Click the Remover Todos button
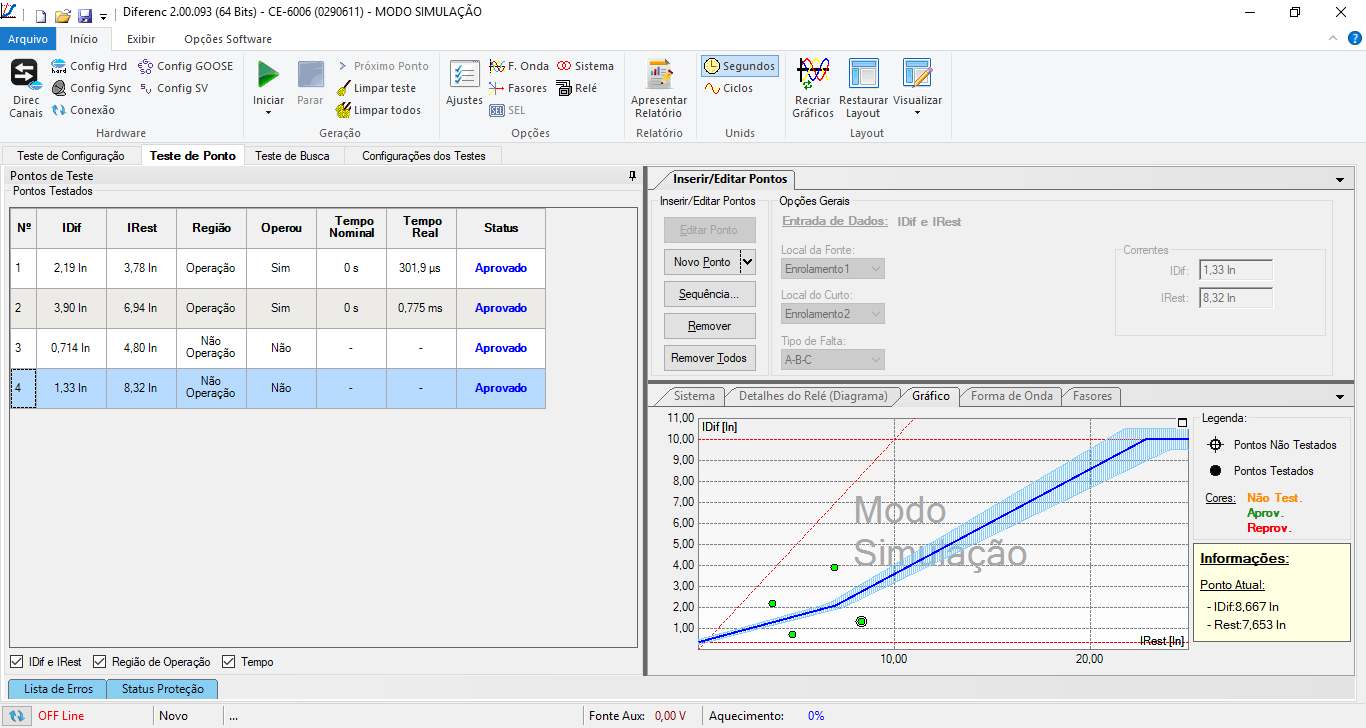 click(x=709, y=358)
